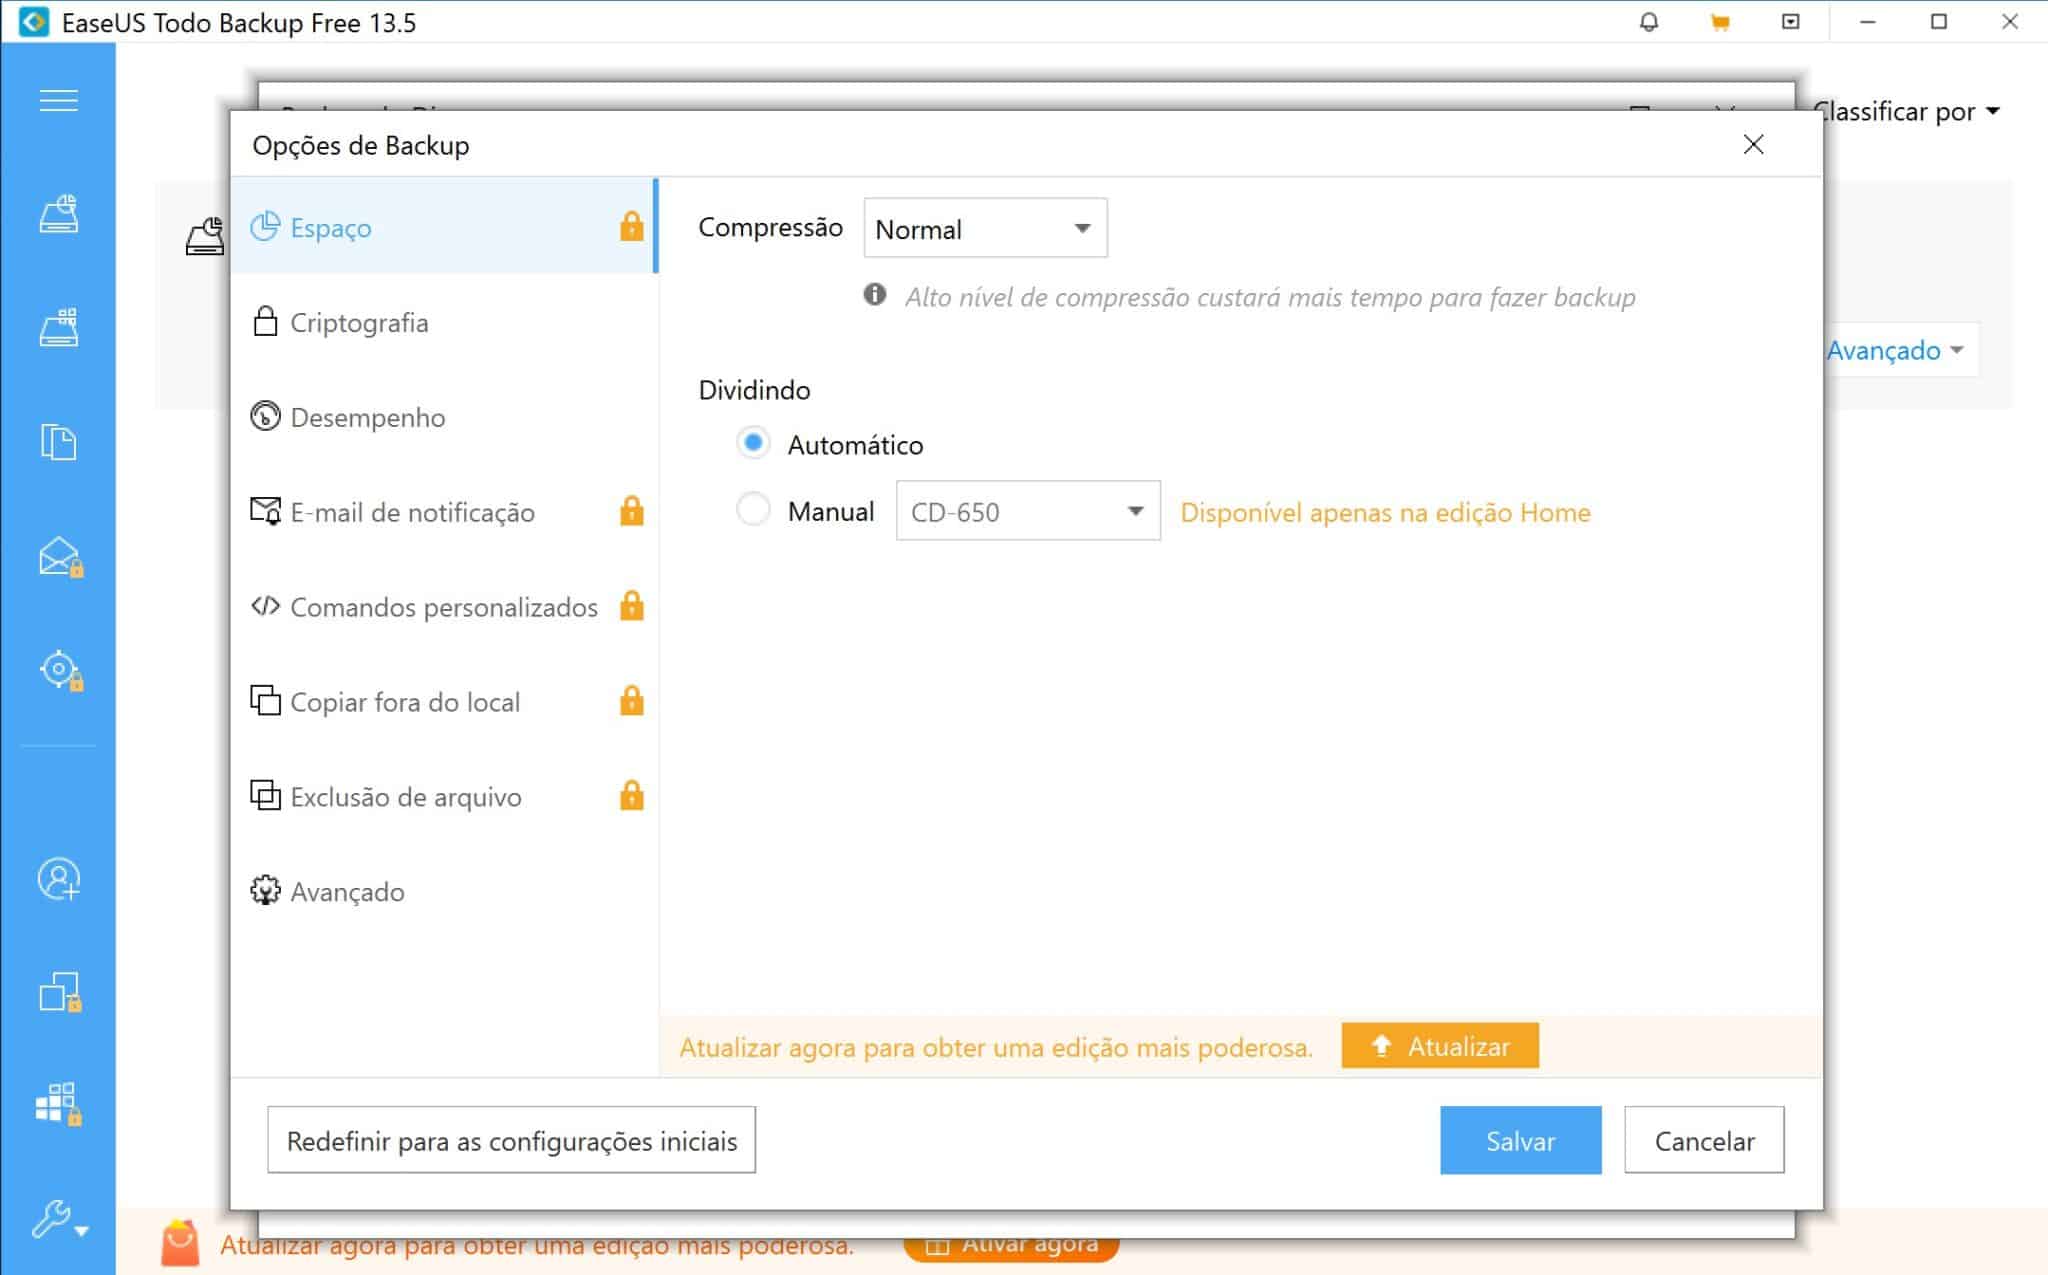Switch to the Criptografia tab
This screenshot has height=1275, width=2048.
pos(358,323)
